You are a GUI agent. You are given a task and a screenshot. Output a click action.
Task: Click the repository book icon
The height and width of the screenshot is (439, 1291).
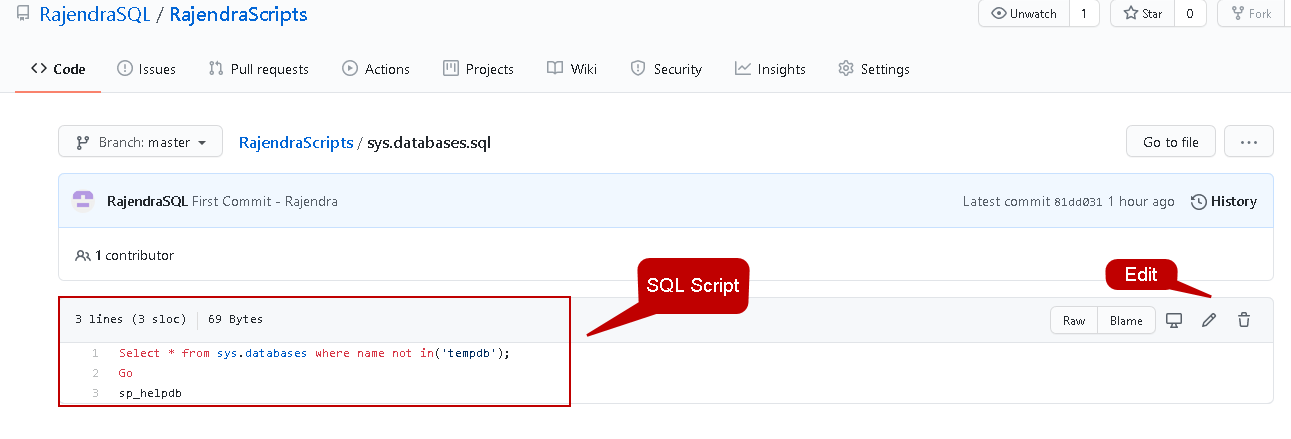[23, 14]
